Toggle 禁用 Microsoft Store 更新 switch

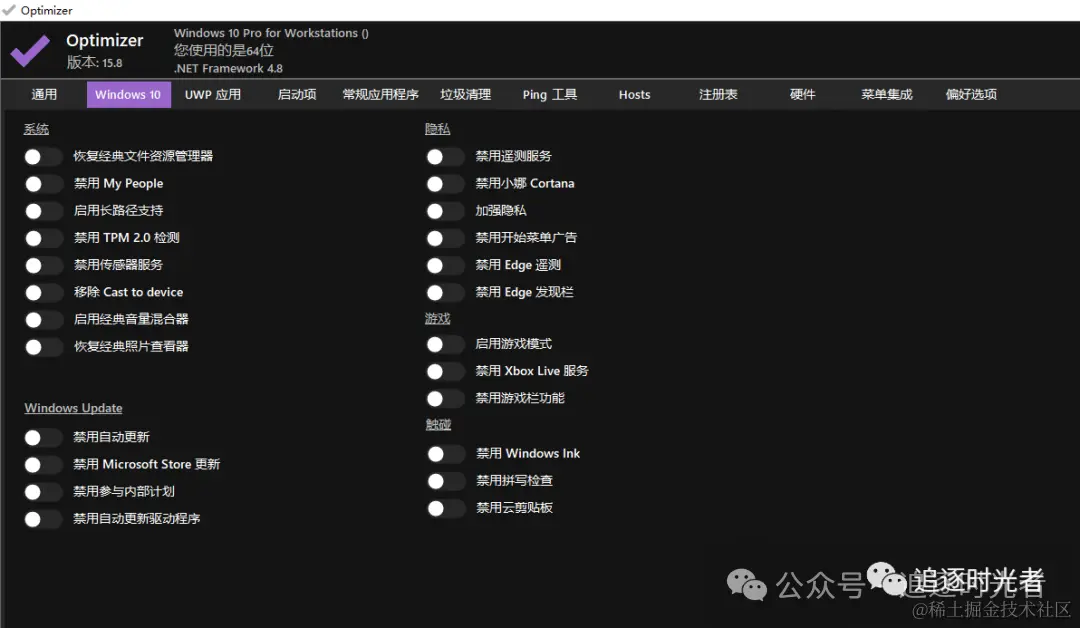pos(43,465)
